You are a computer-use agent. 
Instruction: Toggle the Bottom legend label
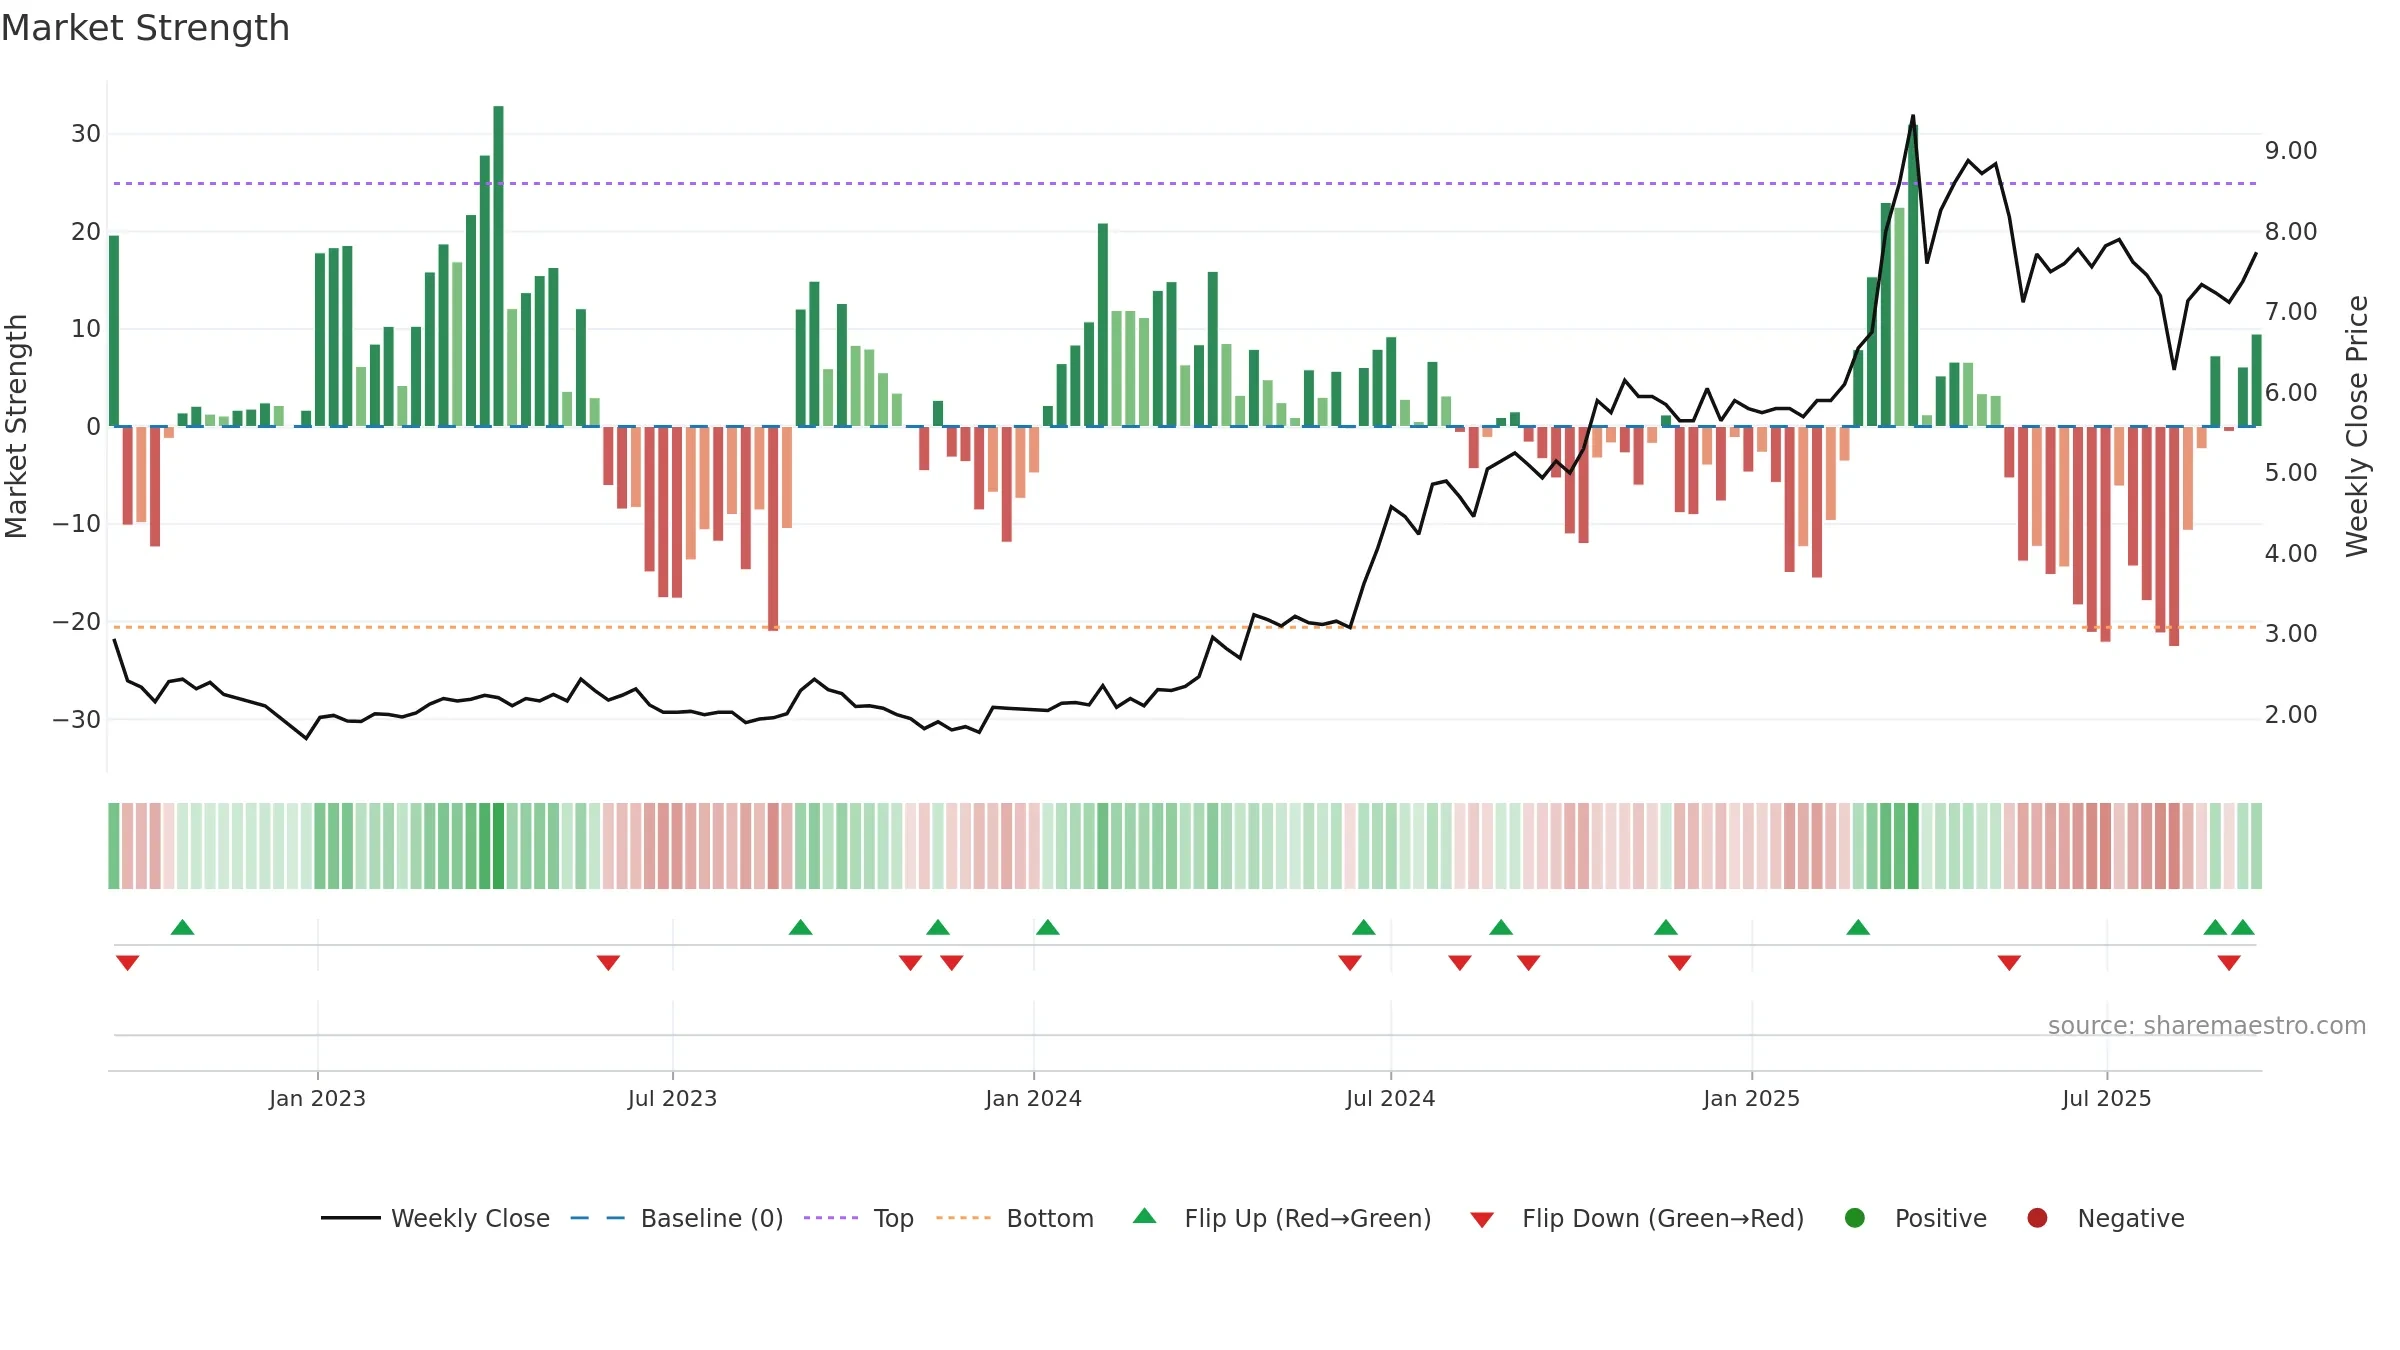(1050, 1219)
